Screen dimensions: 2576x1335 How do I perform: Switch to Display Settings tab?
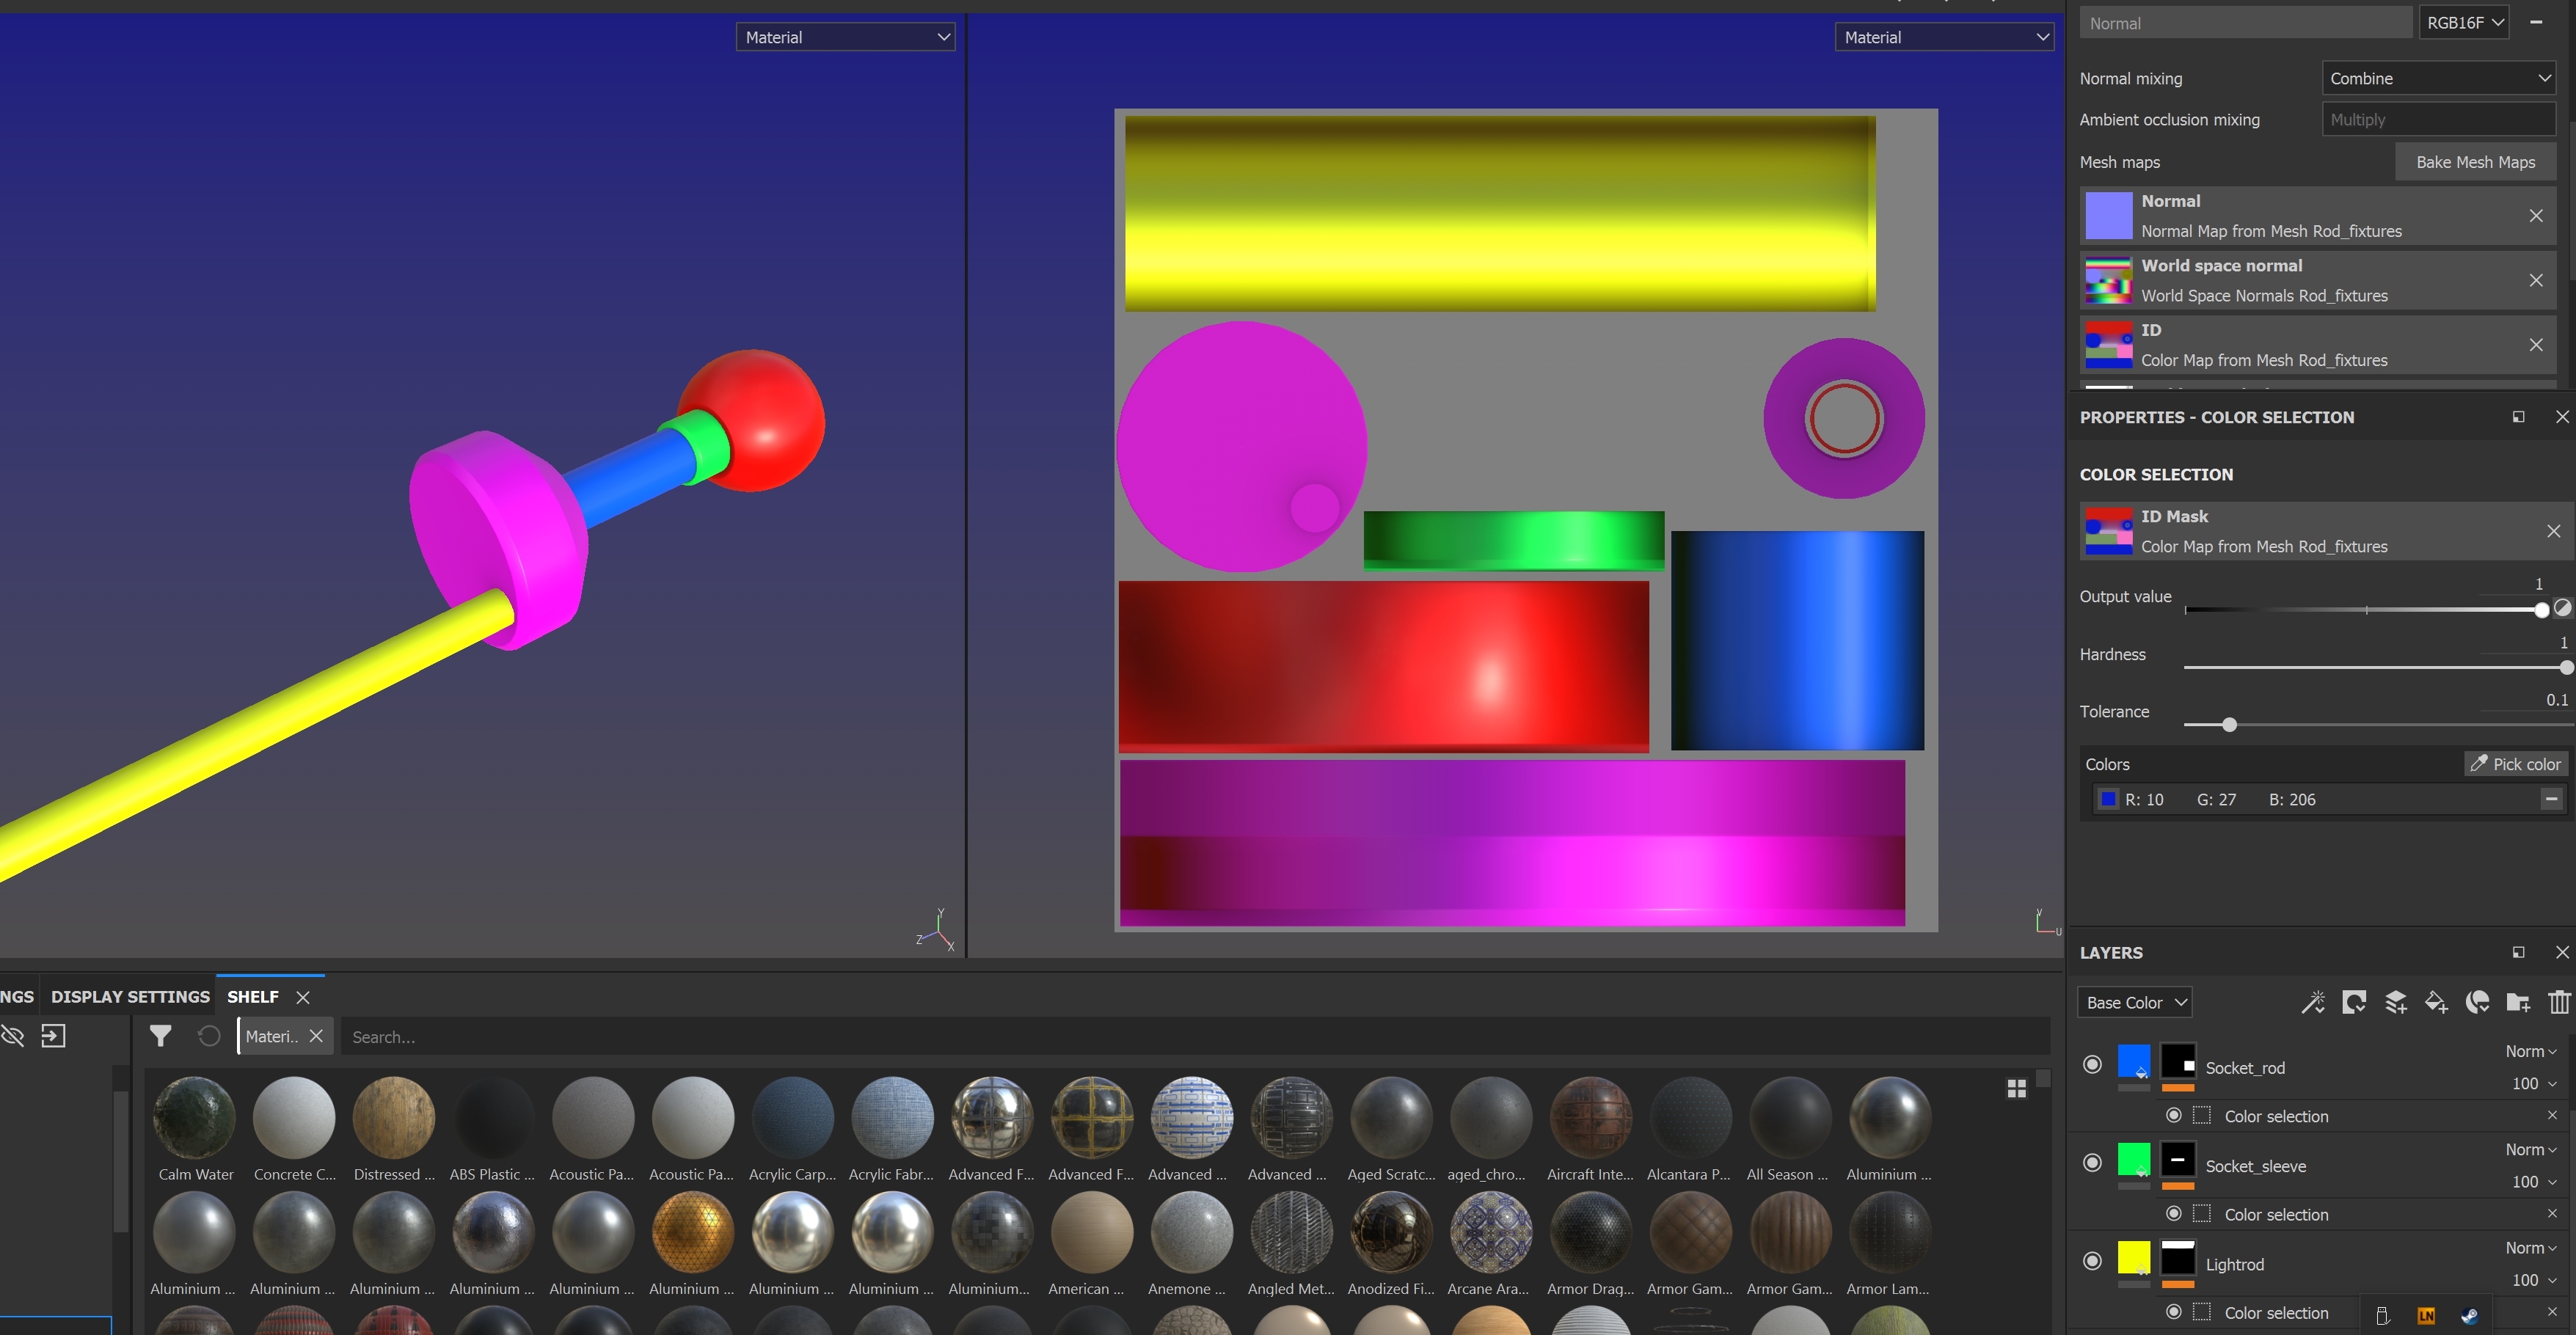(130, 996)
